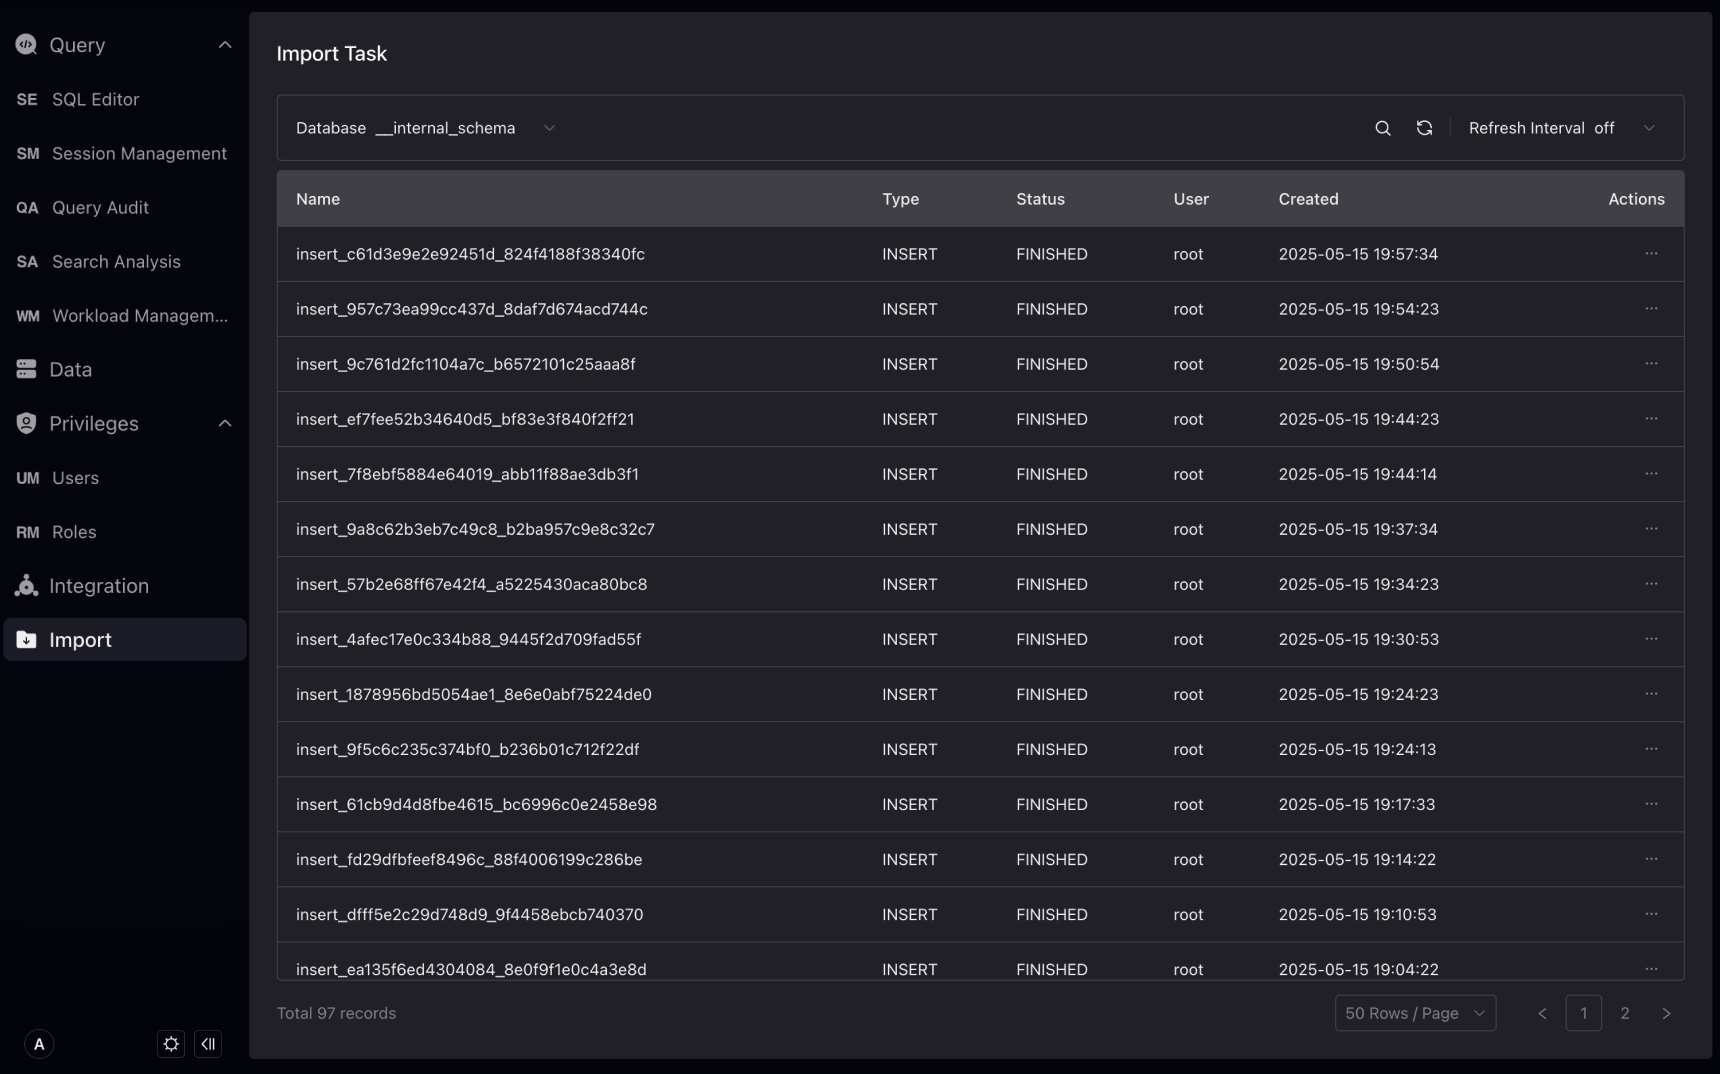Select Users under Privileges

pos(75,478)
